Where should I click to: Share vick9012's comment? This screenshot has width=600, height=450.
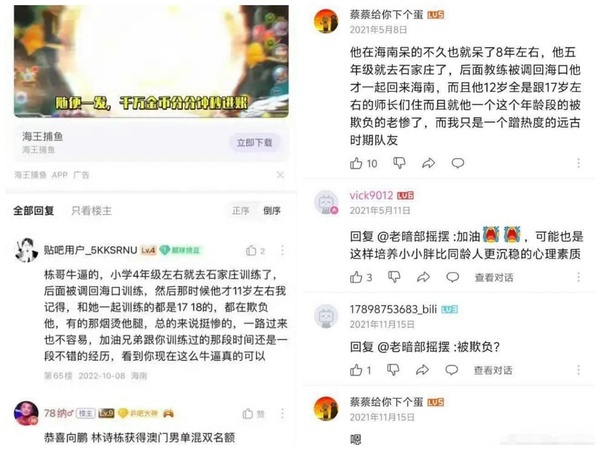click(x=423, y=277)
